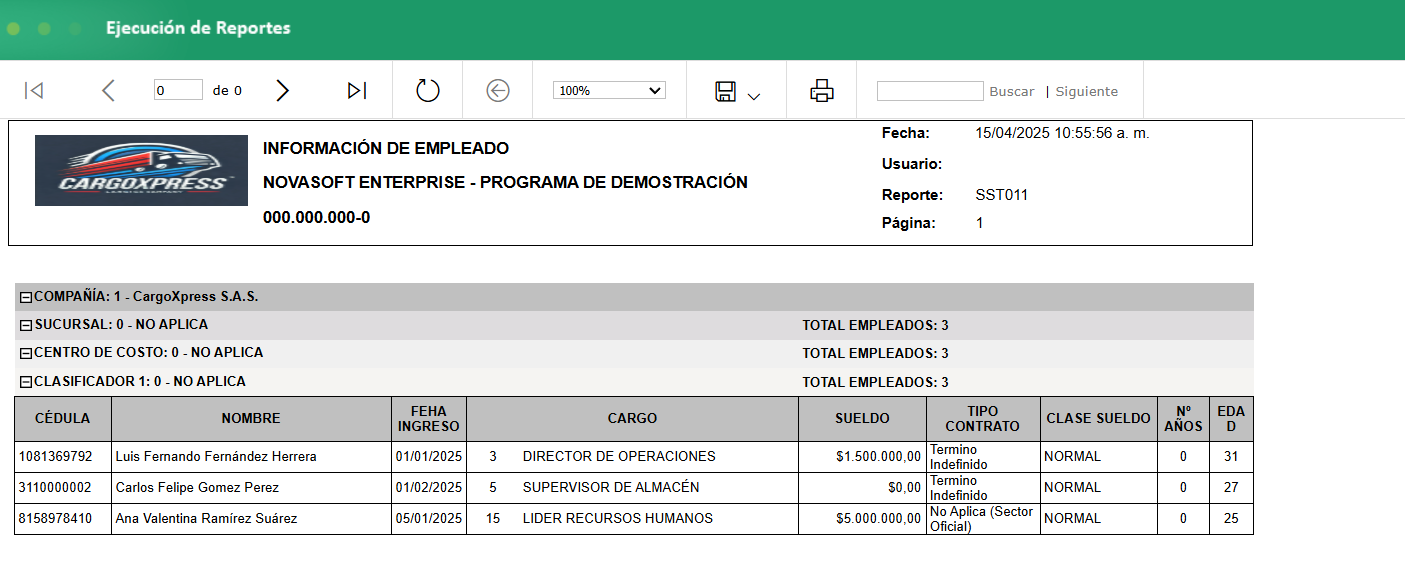Go to first report page
This screenshot has height=586, width=1405.
[x=34, y=91]
